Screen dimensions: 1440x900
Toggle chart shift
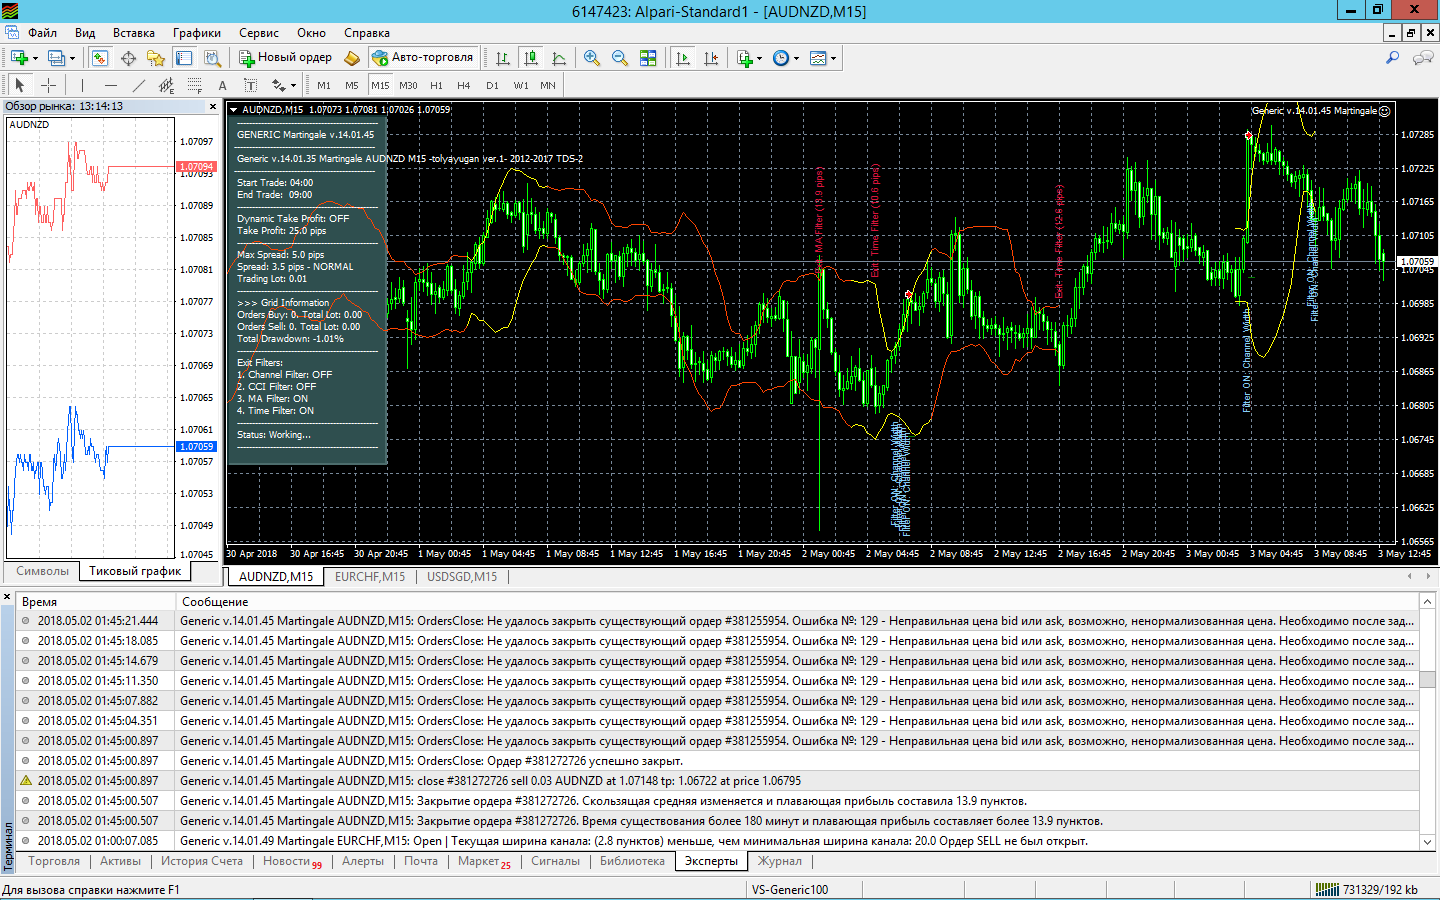tap(711, 58)
